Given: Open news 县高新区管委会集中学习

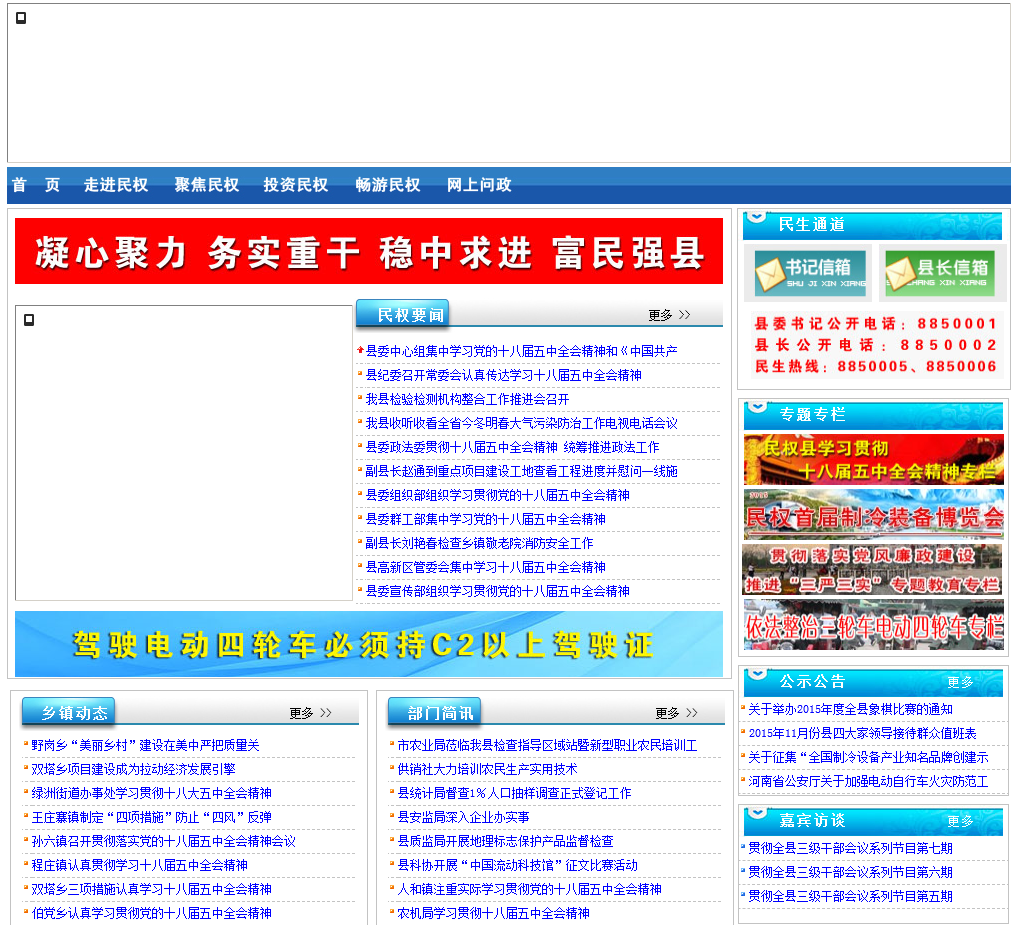Looking at the screenshot, I should point(486,568).
